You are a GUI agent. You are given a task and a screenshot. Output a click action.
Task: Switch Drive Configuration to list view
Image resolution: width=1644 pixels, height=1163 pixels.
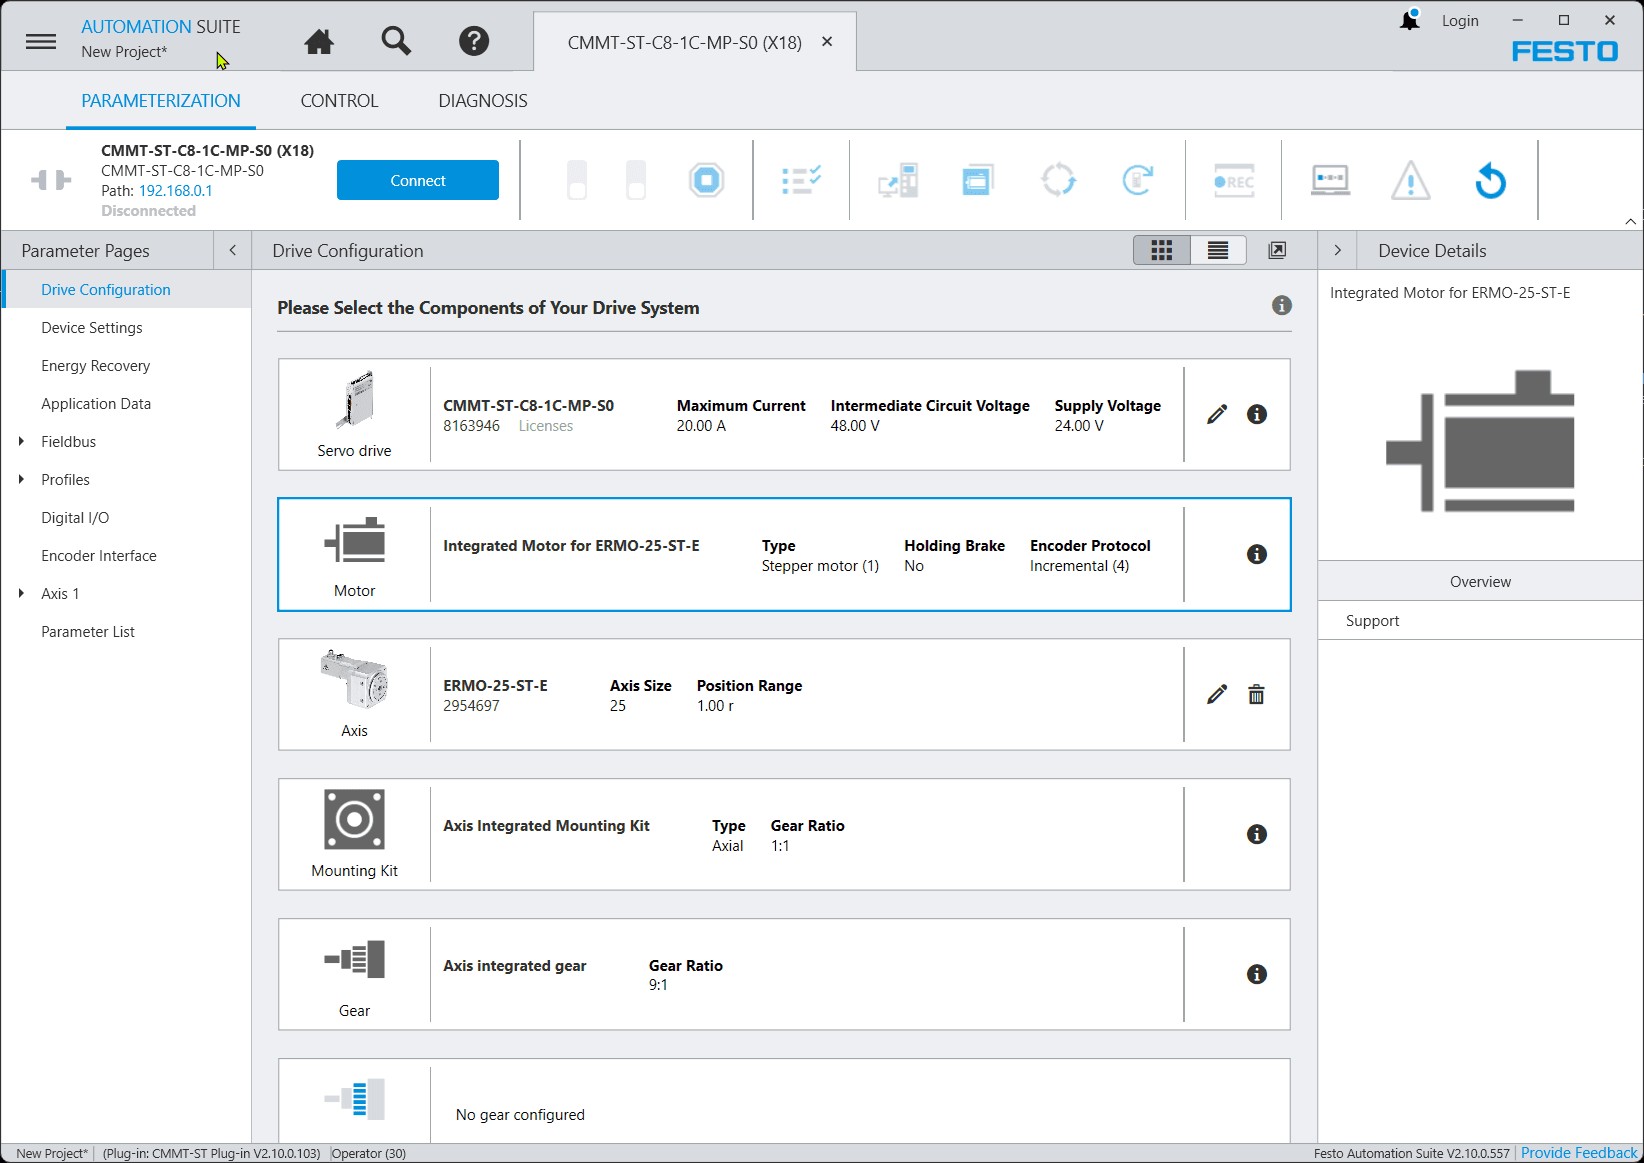click(1217, 250)
